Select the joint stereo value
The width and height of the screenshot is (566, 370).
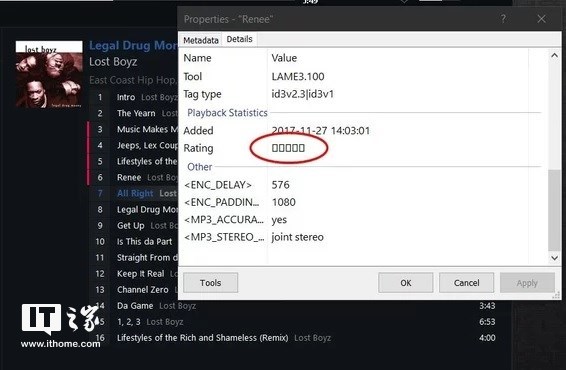[x=297, y=237]
